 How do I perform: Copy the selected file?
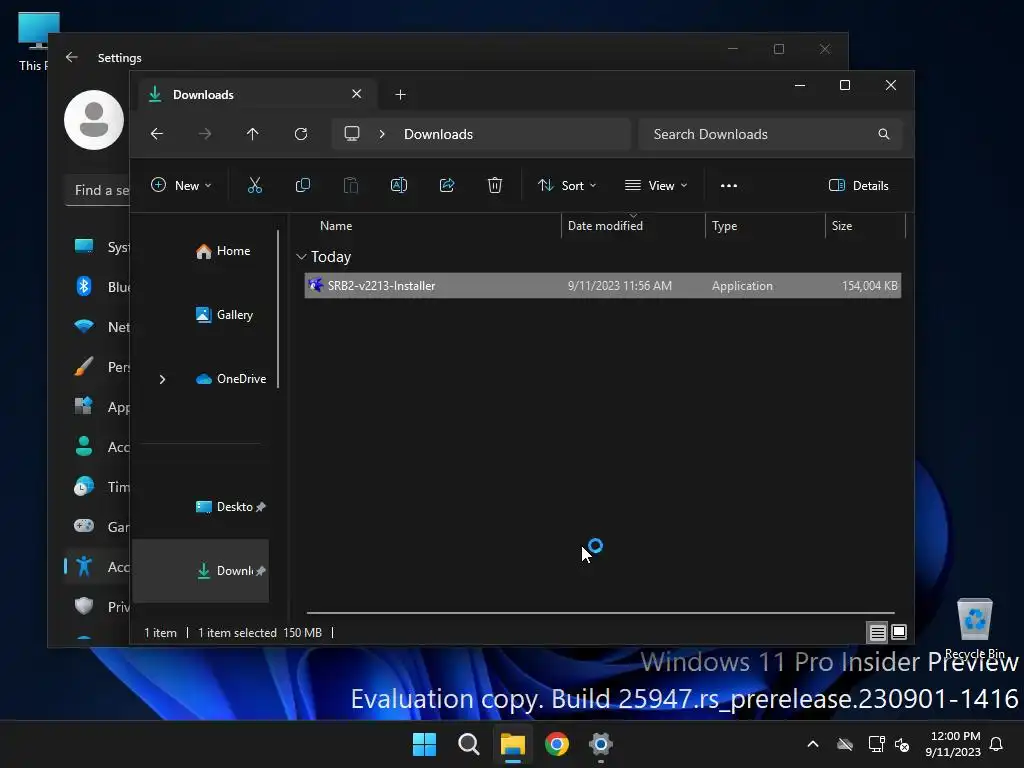[x=302, y=185]
